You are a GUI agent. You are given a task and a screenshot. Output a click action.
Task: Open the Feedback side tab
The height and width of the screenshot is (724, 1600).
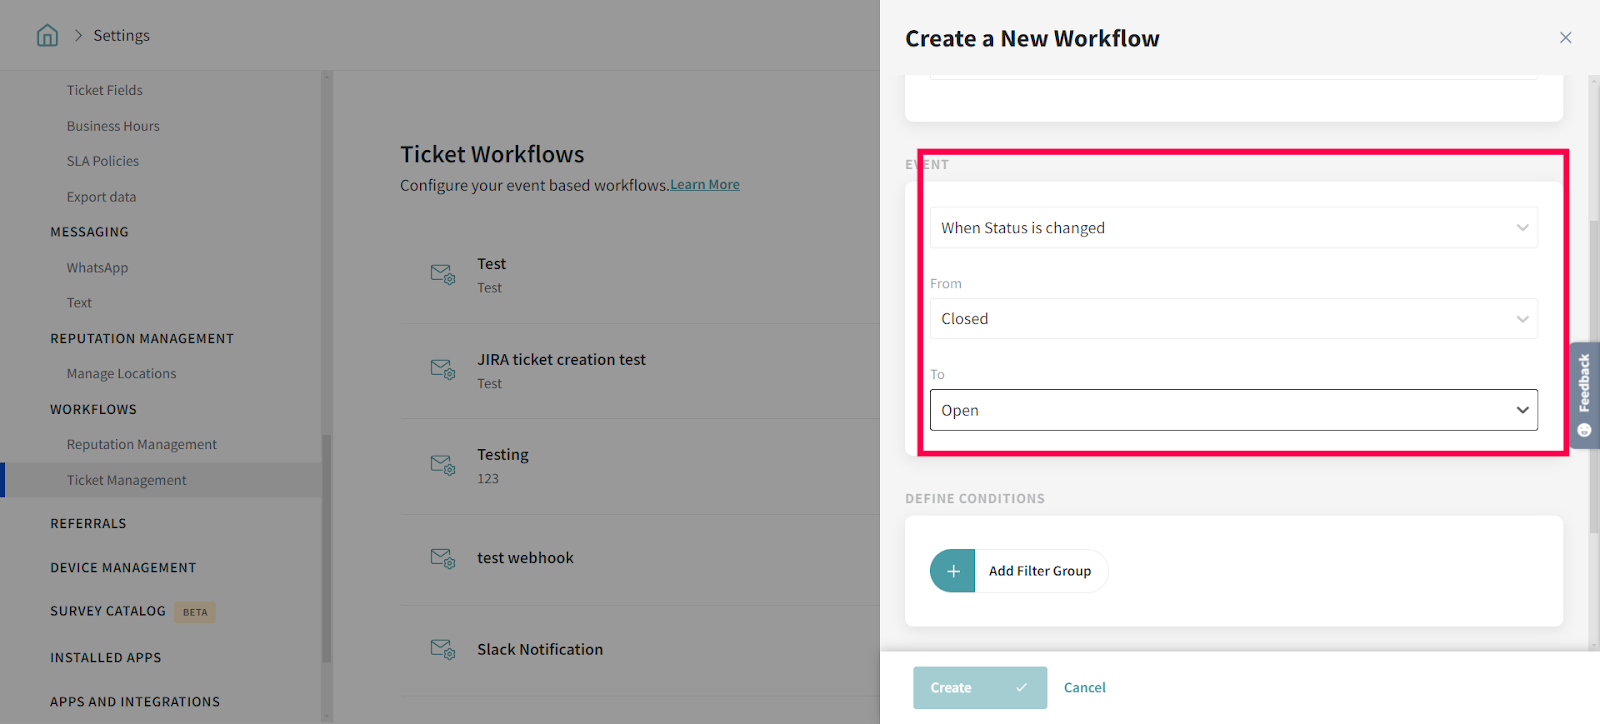point(1584,394)
